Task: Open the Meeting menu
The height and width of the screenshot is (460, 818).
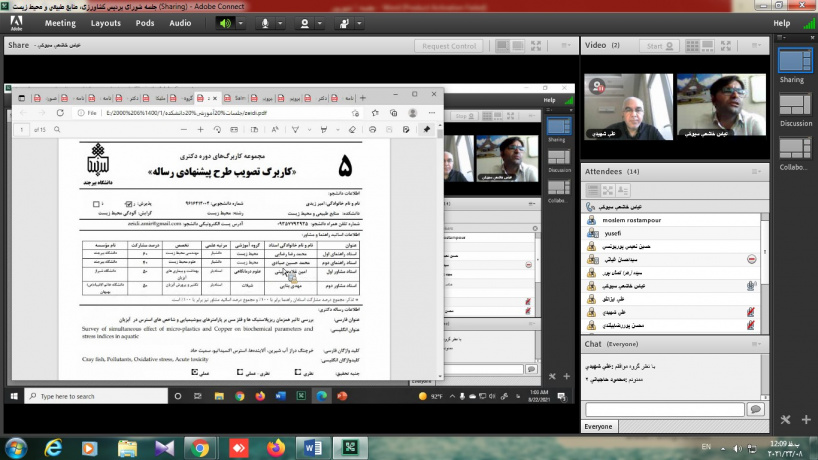Action: point(60,23)
